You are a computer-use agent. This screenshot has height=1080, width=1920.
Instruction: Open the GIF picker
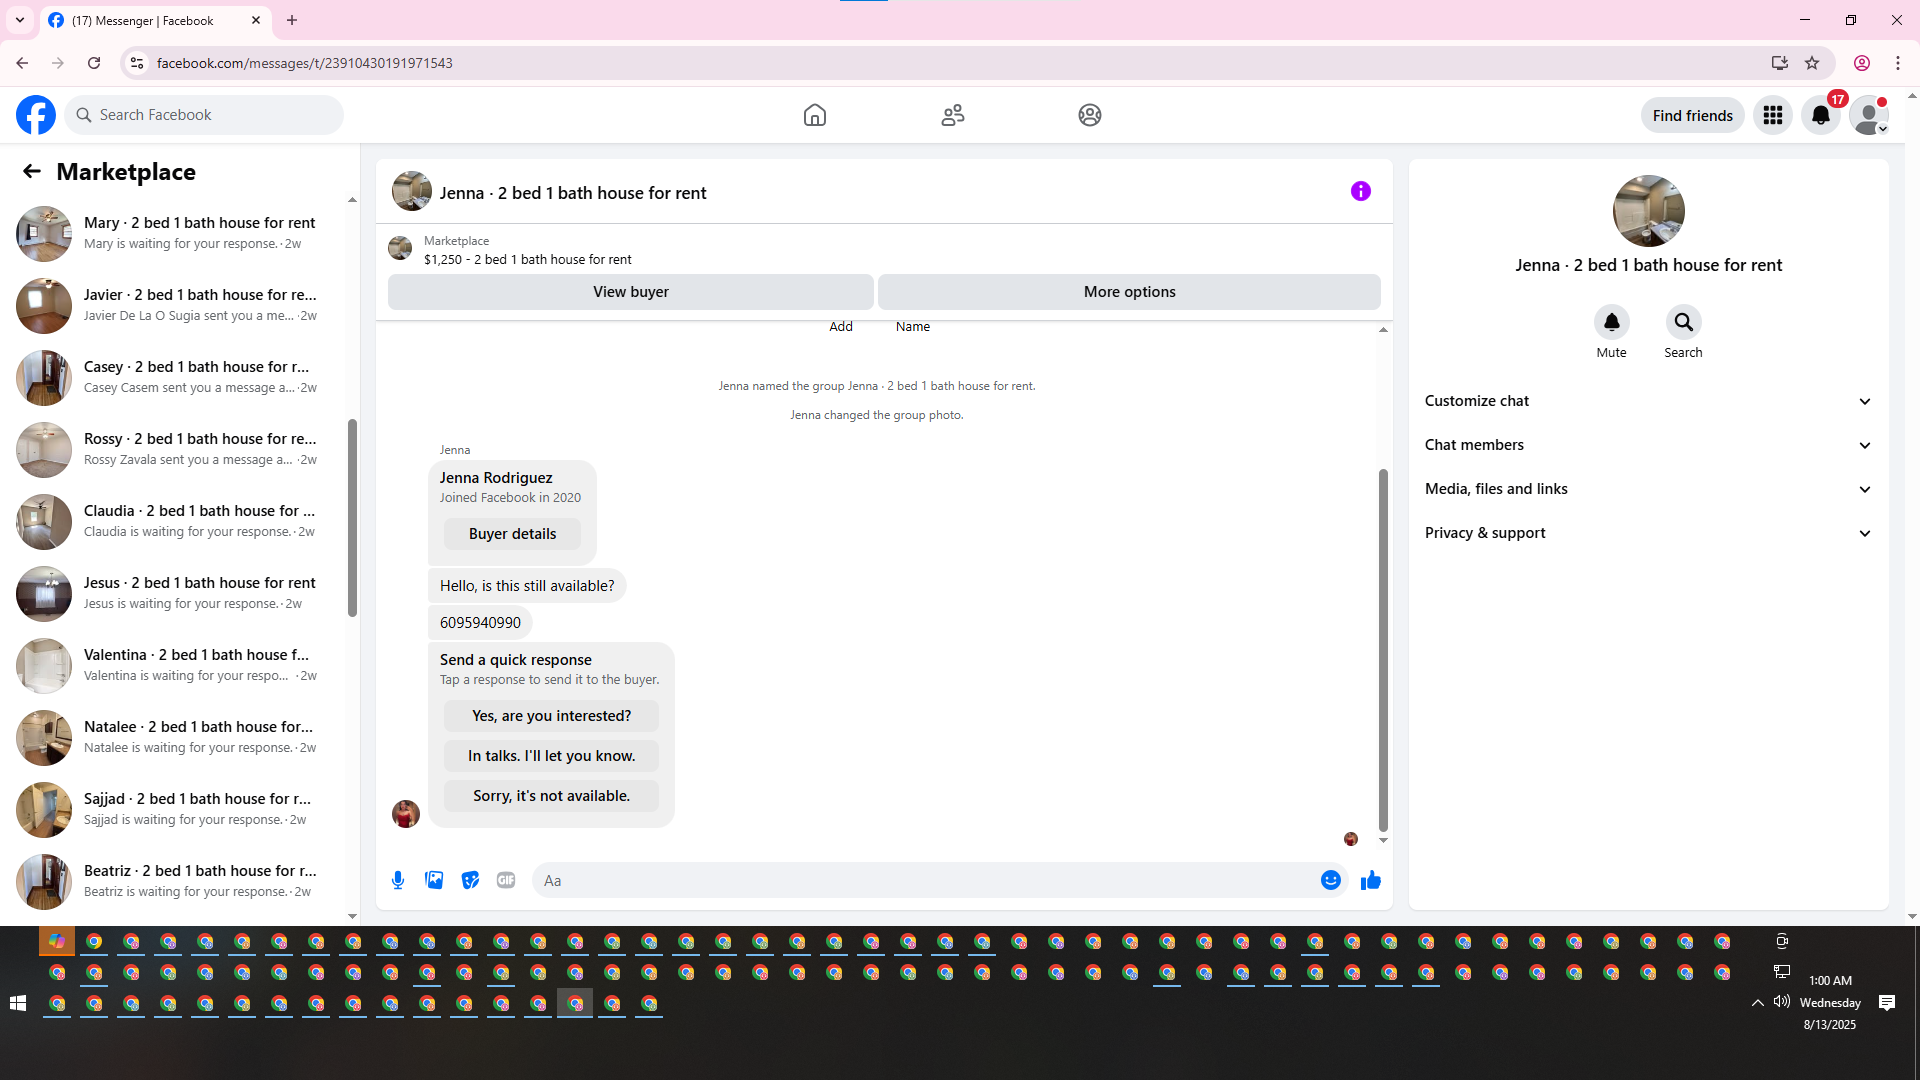[506, 880]
